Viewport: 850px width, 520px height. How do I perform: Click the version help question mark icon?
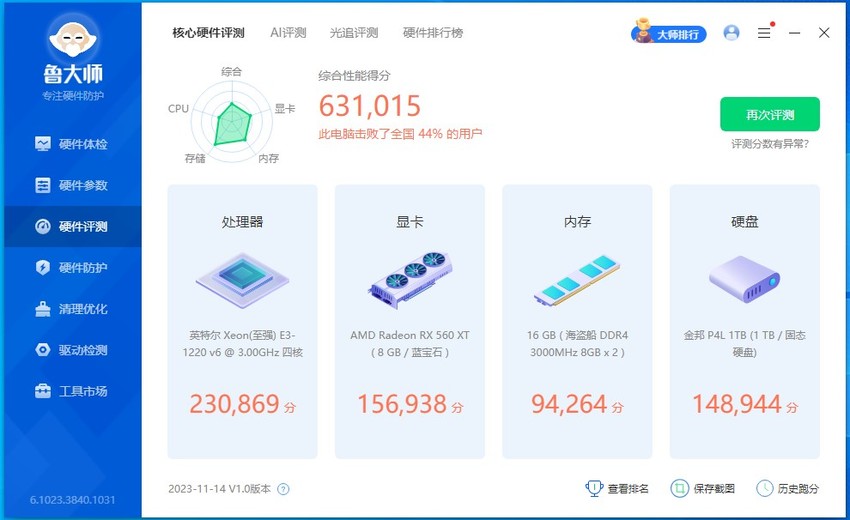pyautogui.click(x=283, y=489)
